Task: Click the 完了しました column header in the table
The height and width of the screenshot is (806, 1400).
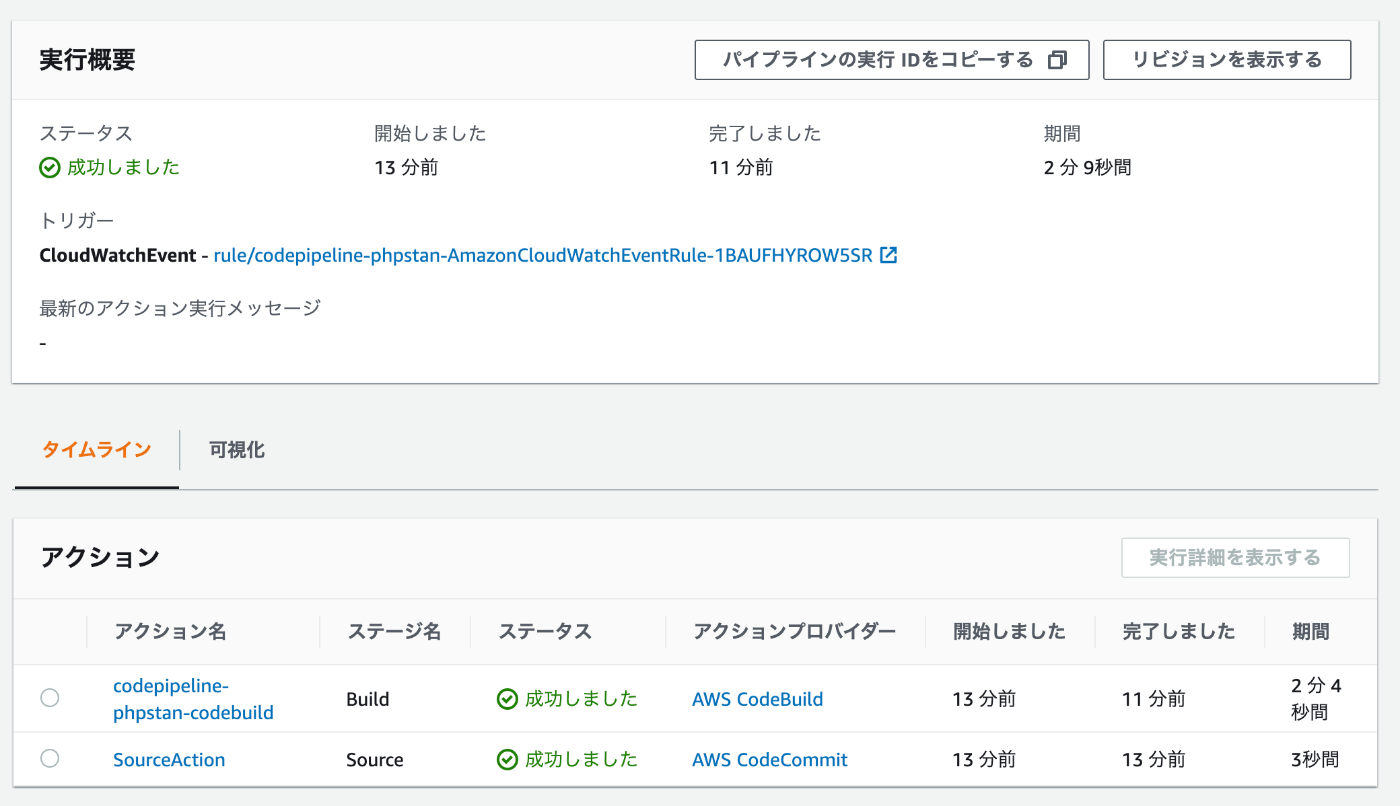Action: click(x=1179, y=632)
